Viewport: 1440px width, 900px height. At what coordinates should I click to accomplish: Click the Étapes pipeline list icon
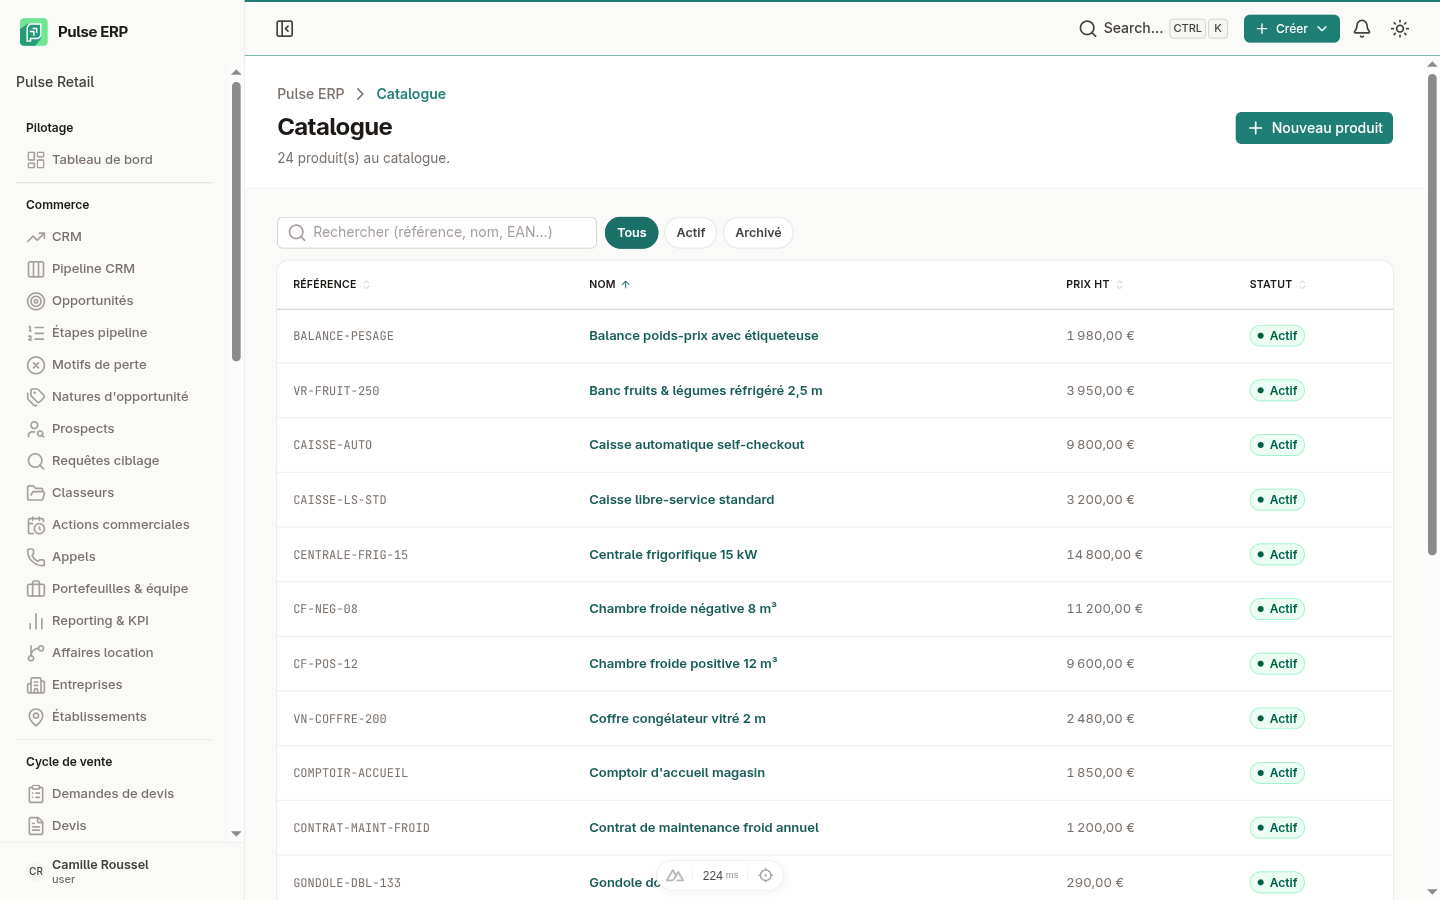point(36,333)
